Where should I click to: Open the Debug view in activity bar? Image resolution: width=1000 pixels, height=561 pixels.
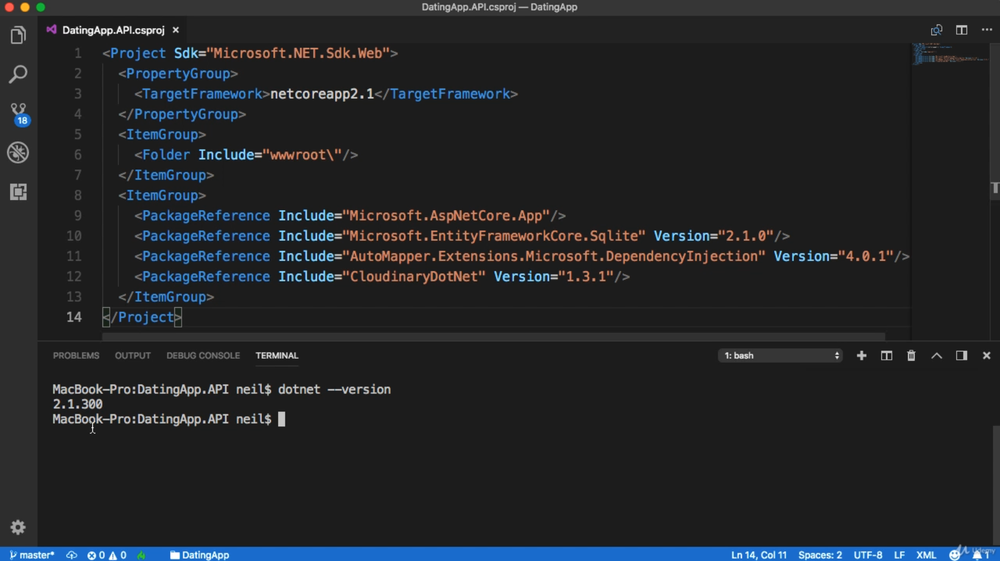point(18,152)
